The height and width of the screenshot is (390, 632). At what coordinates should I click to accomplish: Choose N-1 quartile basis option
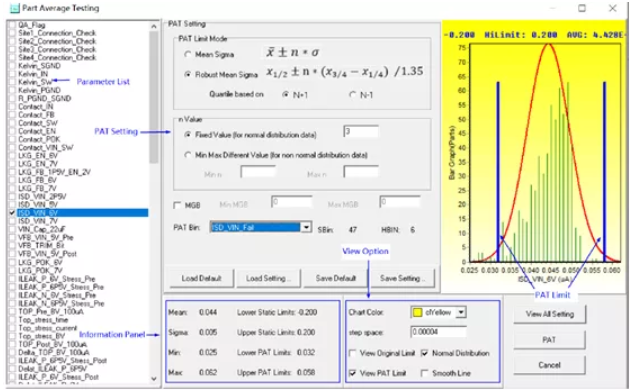[353, 95]
